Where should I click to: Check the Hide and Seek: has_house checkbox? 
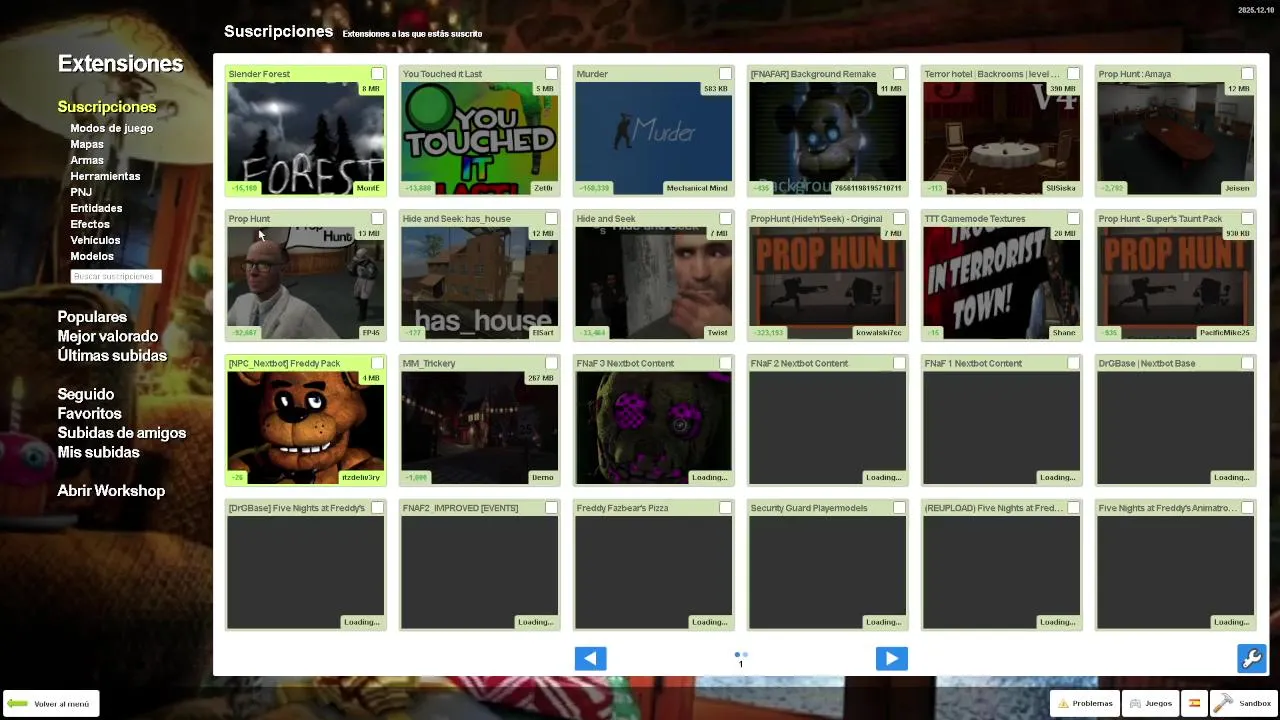click(x=551, y=218)
